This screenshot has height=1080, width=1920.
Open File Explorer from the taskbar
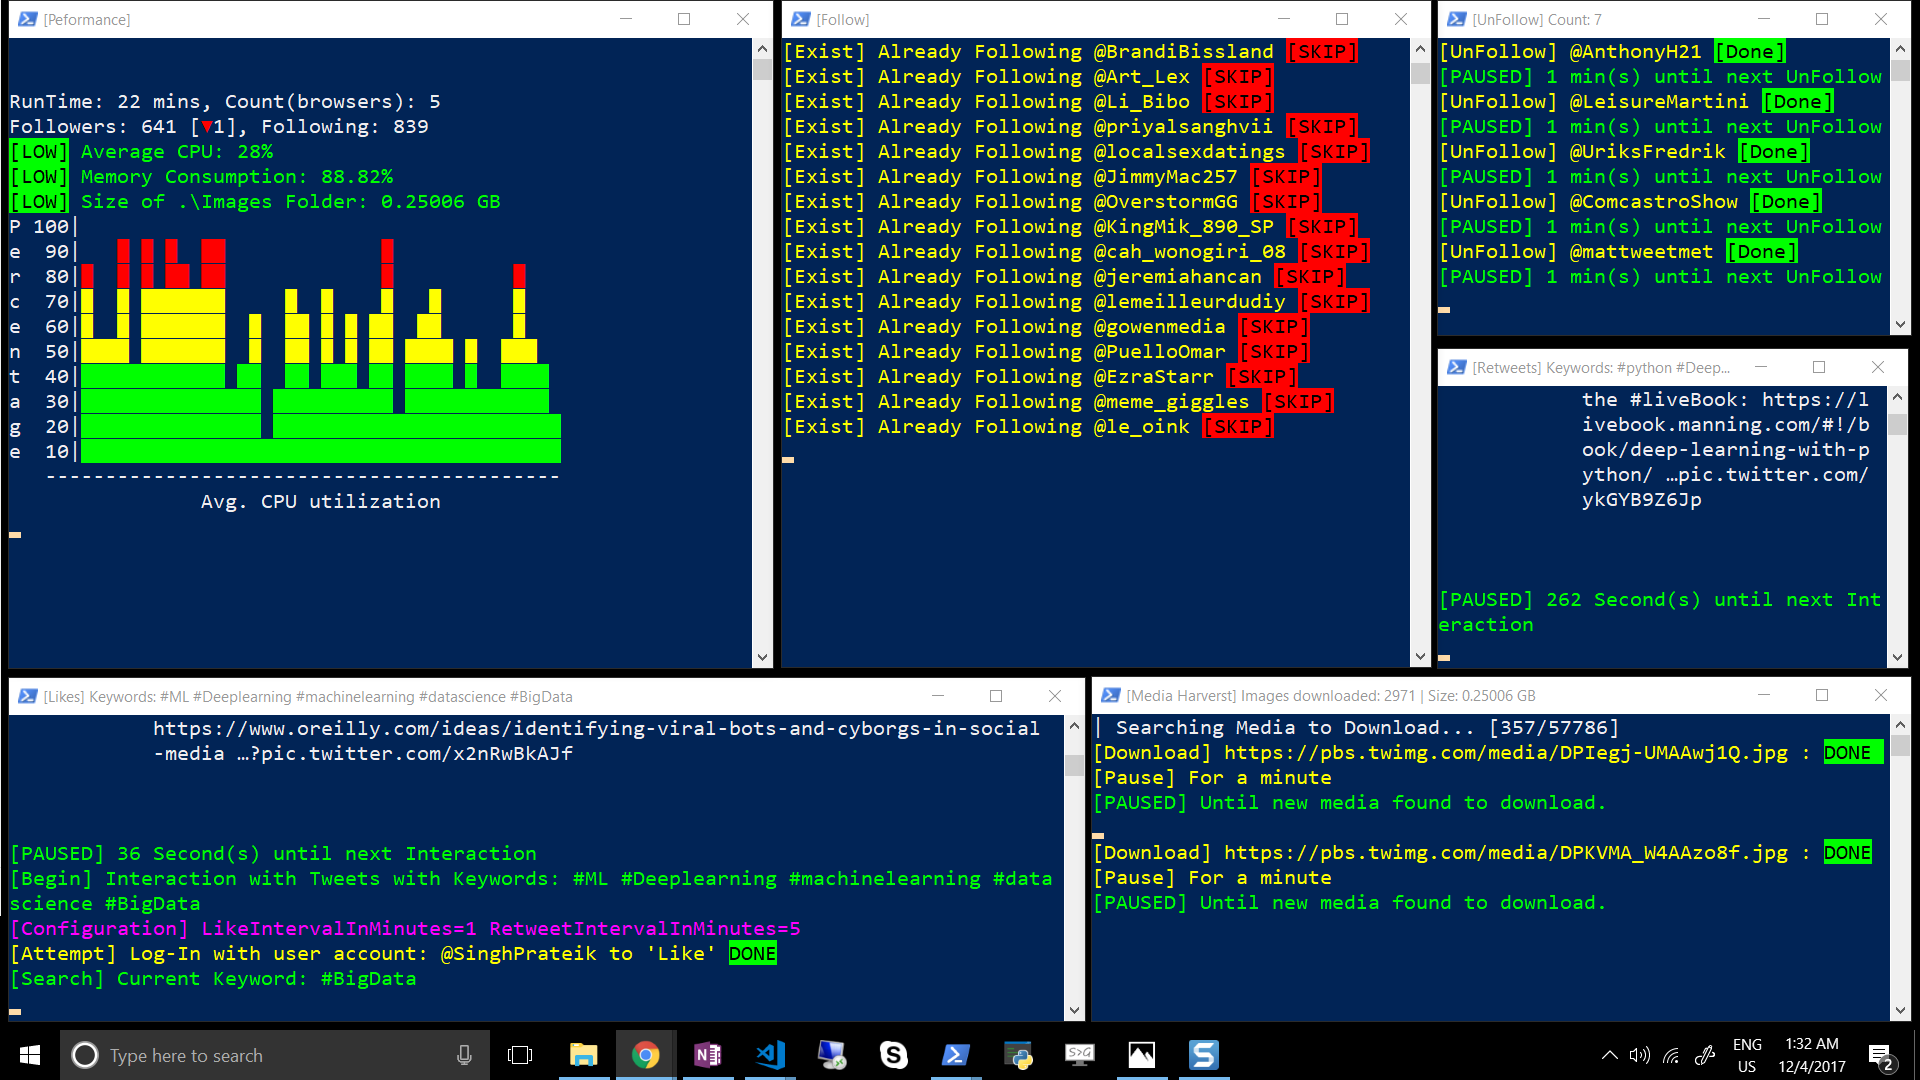click(583, 1055)
